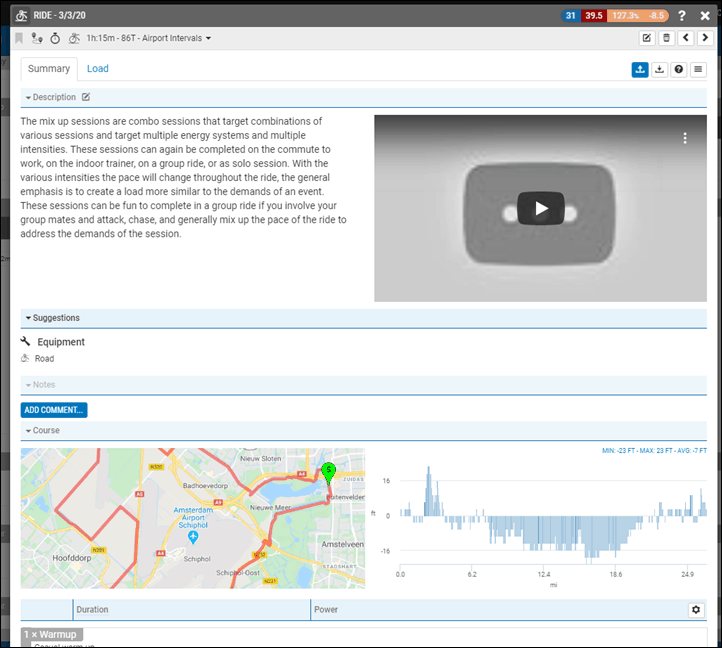Play the embedded video
Viewport: 722px width, 648px height.
(x=541, y=209)
